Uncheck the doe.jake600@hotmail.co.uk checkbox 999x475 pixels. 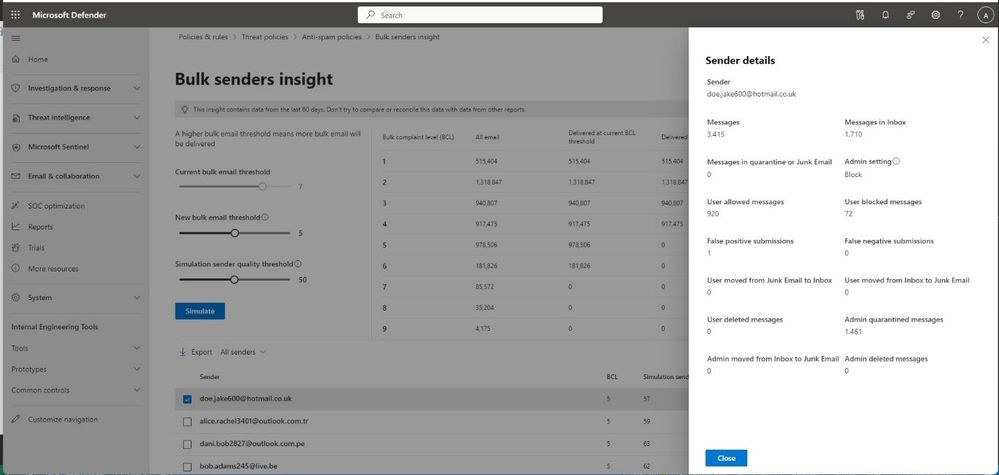click(187, 399)
